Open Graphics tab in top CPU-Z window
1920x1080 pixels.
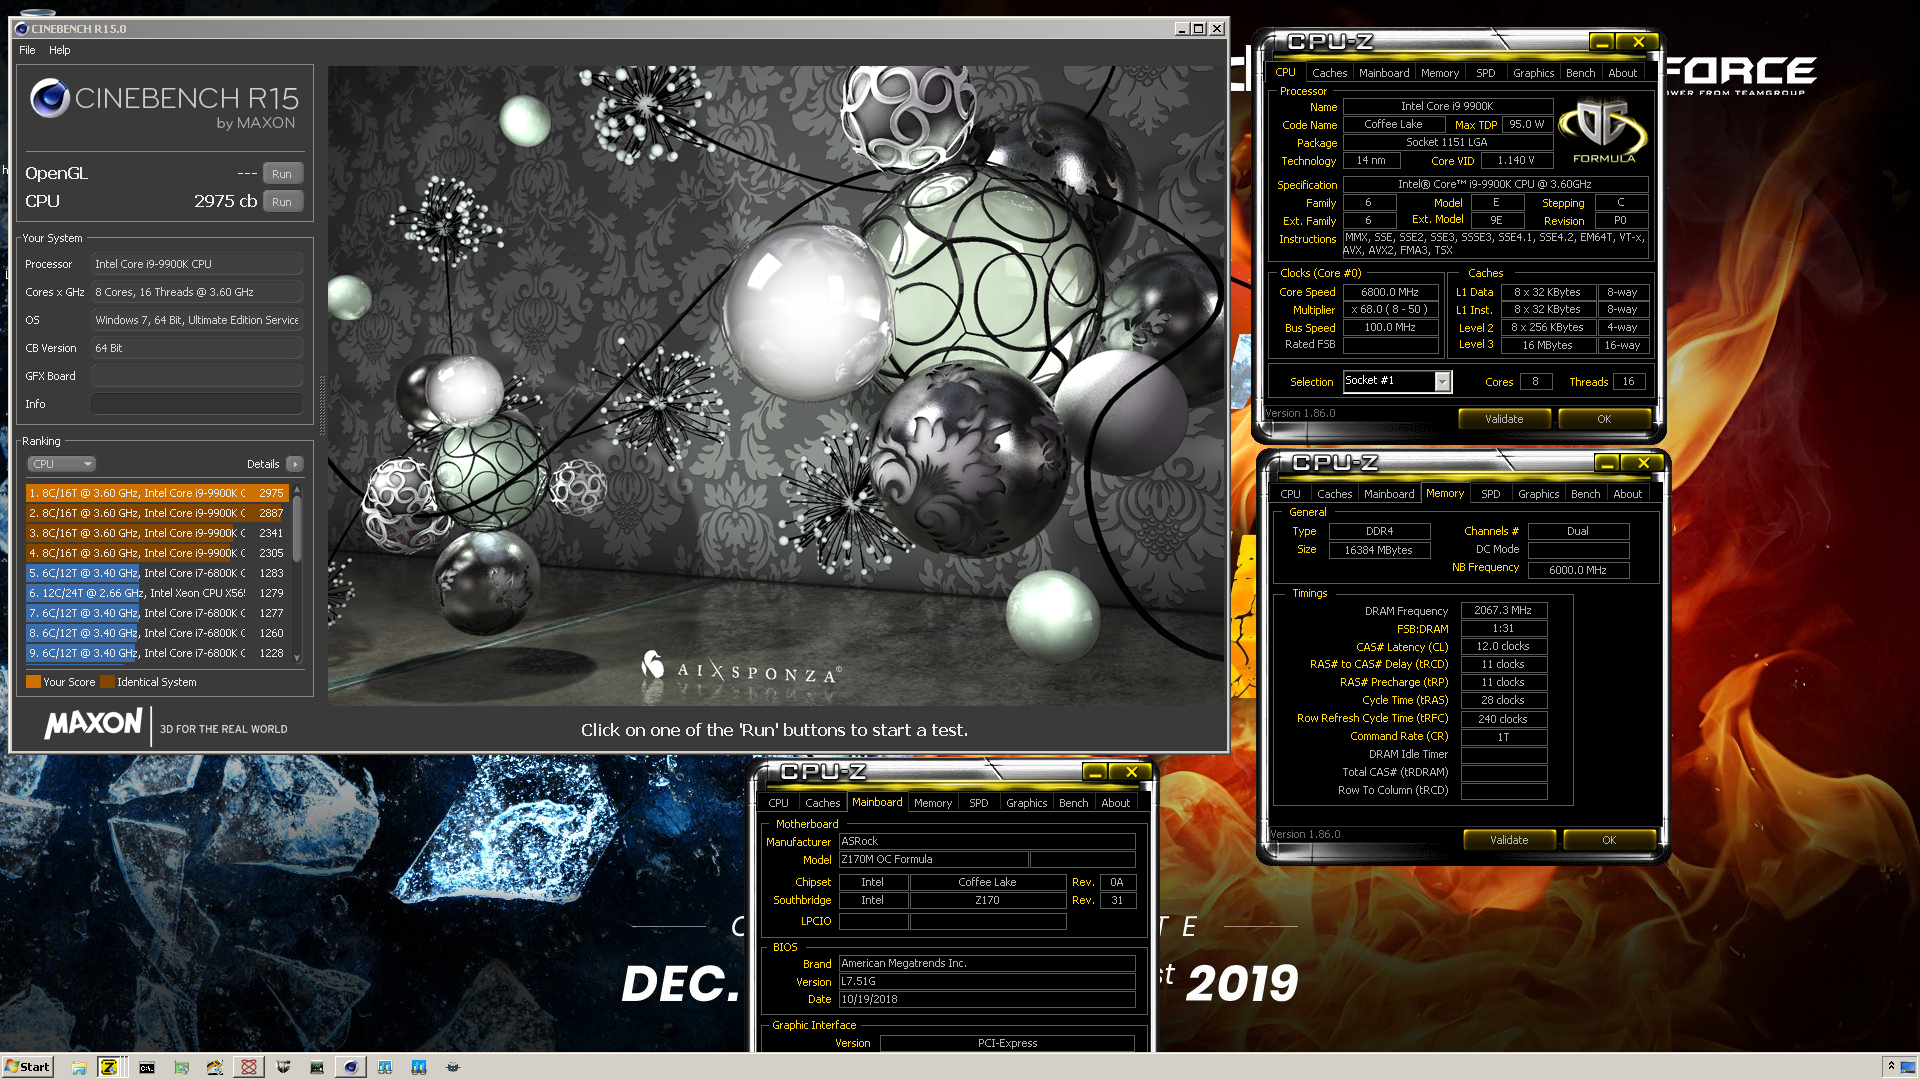pyautogui.click(x=1533, y=73)
